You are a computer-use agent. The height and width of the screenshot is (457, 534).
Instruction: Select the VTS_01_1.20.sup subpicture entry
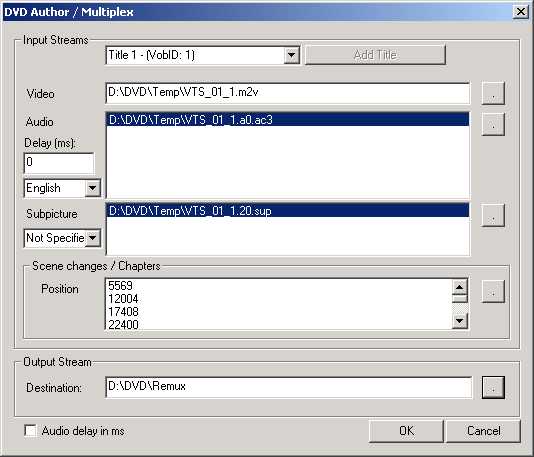(288, 211)
